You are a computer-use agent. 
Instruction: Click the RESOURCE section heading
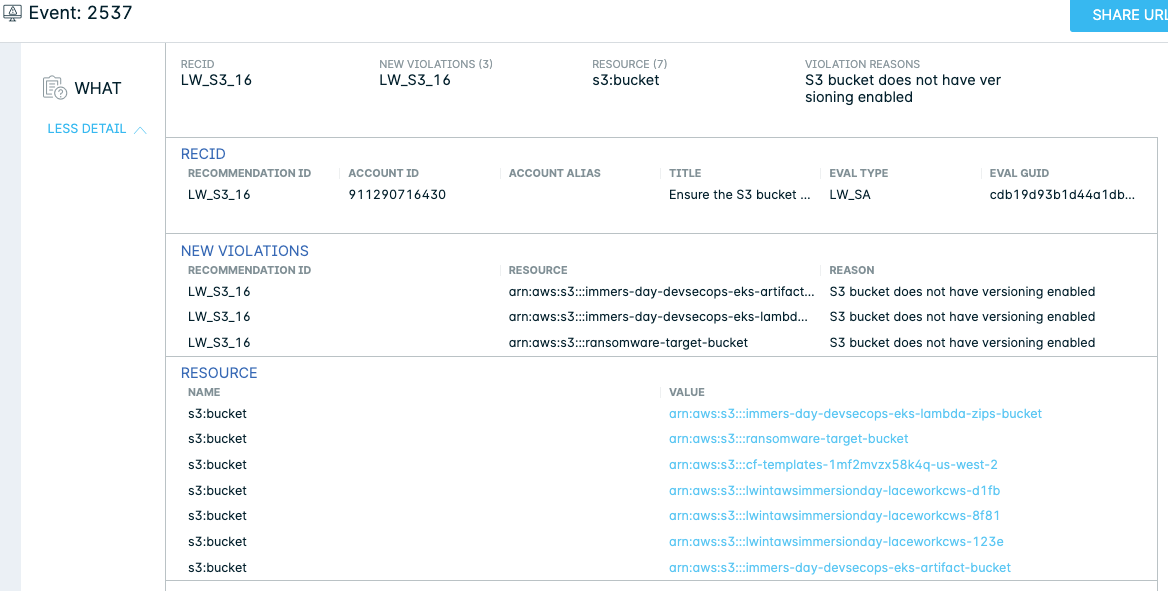pyautogui.click(x=219, y=373)
